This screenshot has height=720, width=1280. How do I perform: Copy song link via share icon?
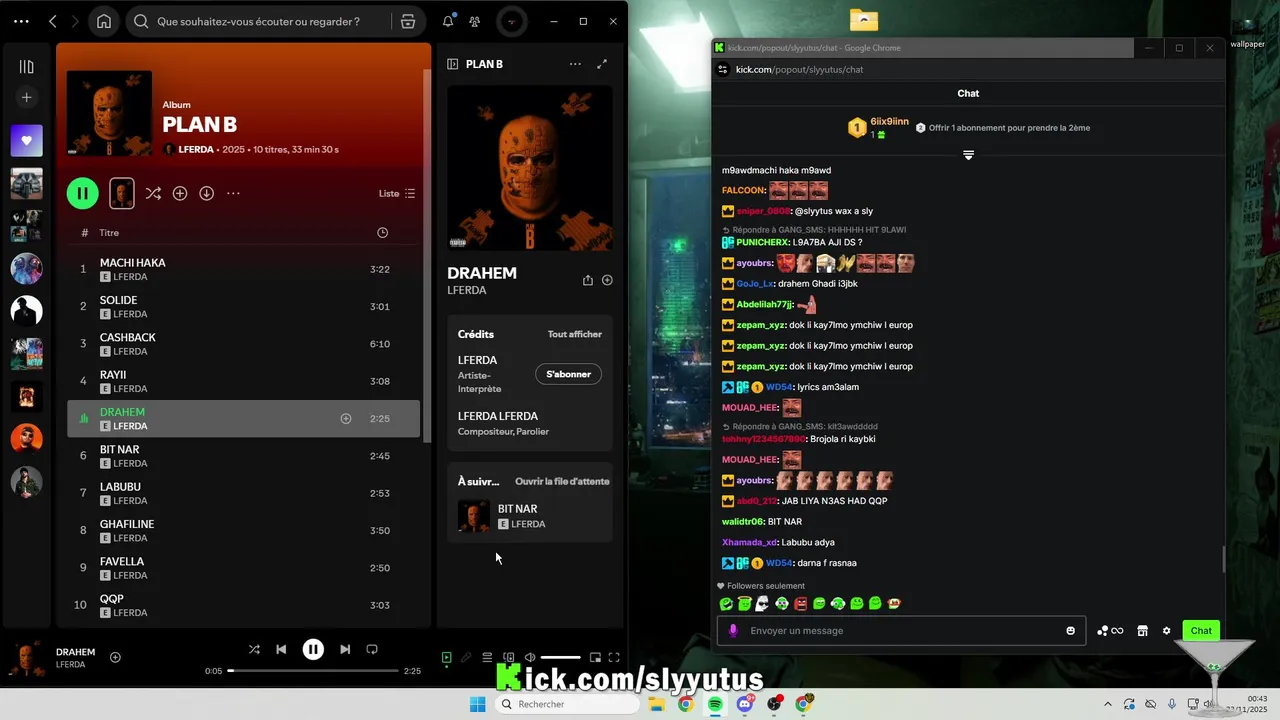coord(588,280)
